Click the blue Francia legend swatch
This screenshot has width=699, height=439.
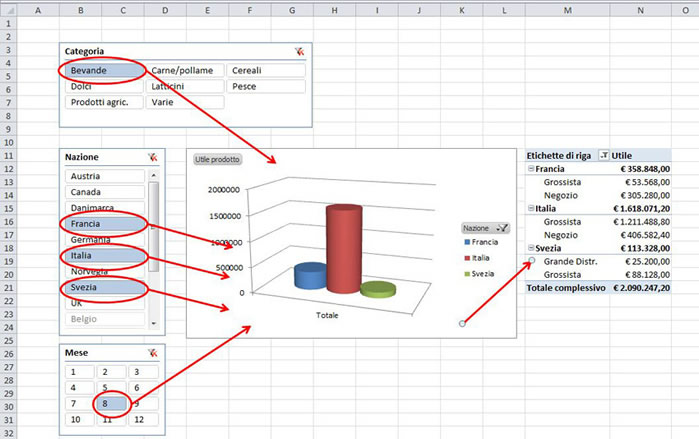(468, 242)
